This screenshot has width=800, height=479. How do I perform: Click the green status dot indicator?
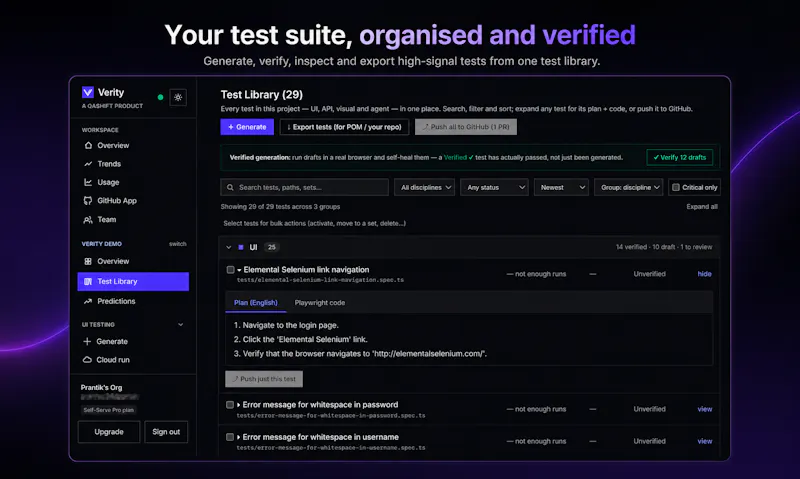click(160, 97)
